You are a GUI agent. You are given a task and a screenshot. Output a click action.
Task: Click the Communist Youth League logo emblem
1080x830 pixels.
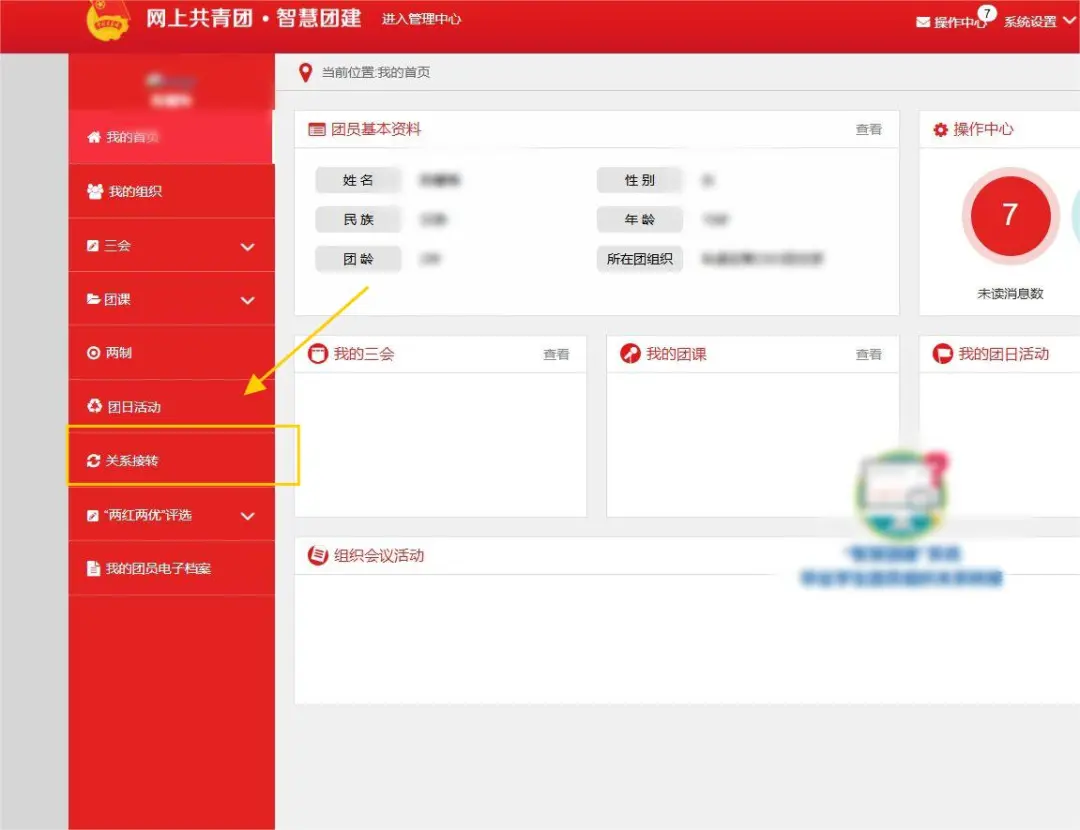tap(108, 20)
